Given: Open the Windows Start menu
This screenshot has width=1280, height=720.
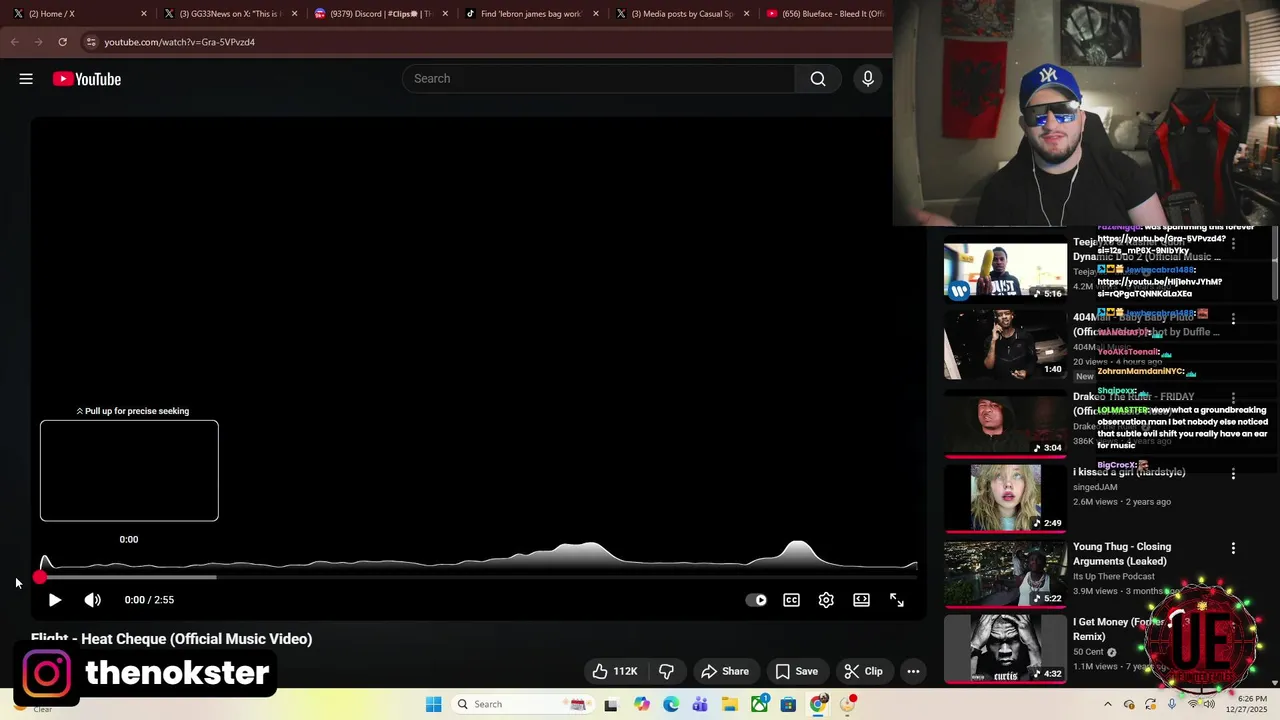Looking at the screenshot, I should (x=433, y=704).
